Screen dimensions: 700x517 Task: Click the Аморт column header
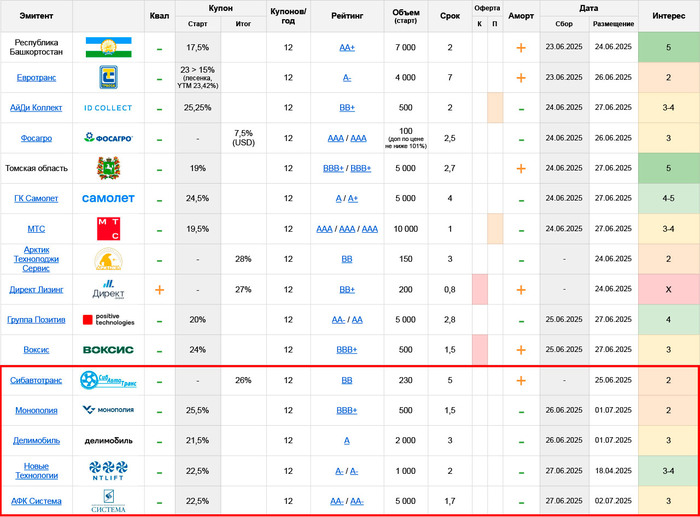(521, 16)
